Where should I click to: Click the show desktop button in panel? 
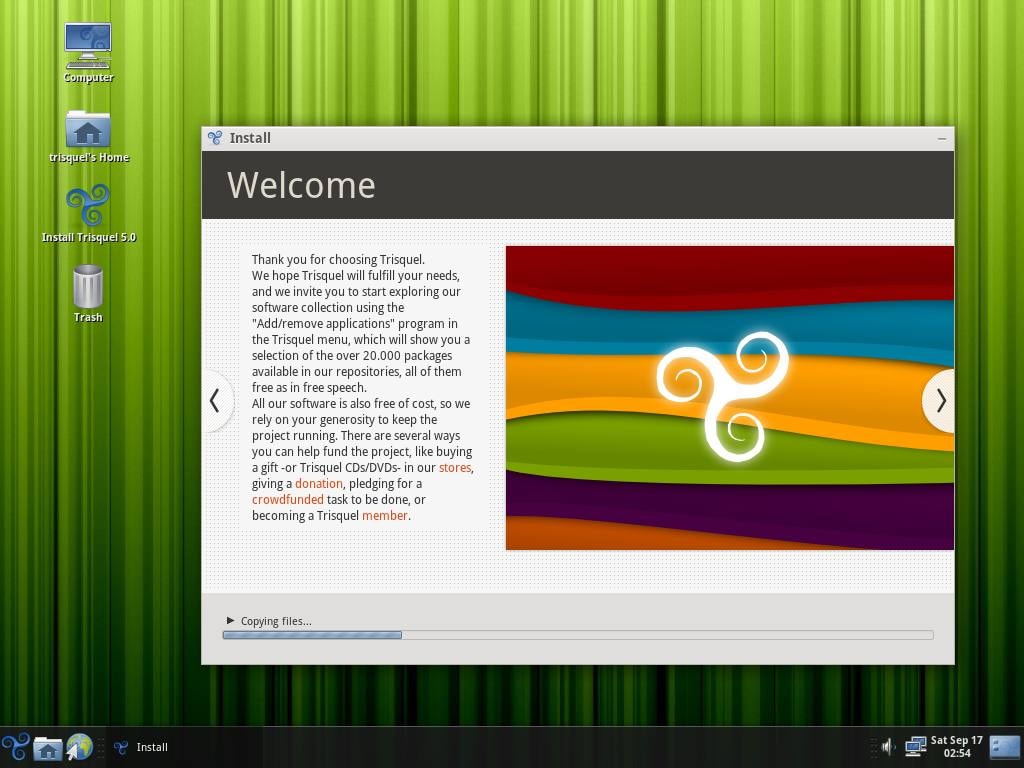click(1004, 746)
